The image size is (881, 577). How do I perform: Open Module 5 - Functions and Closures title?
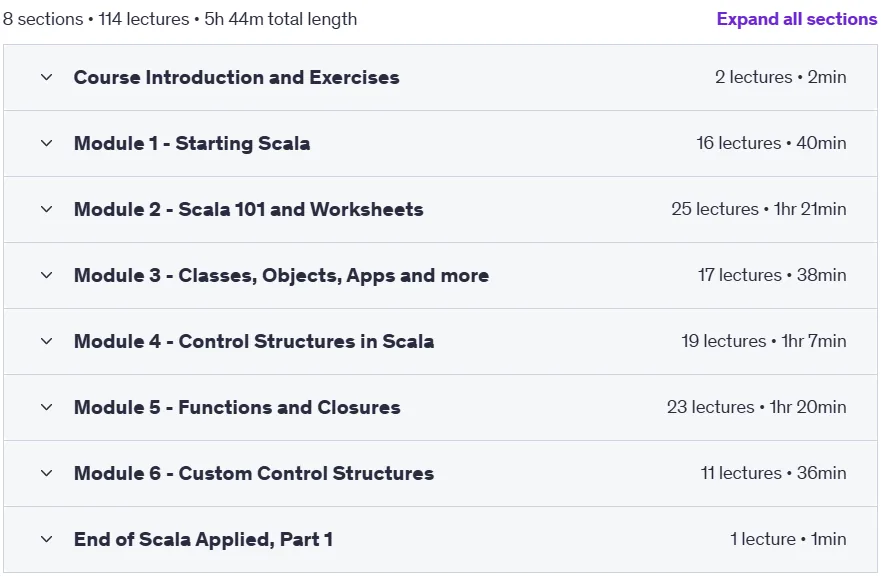click(237, 407)
